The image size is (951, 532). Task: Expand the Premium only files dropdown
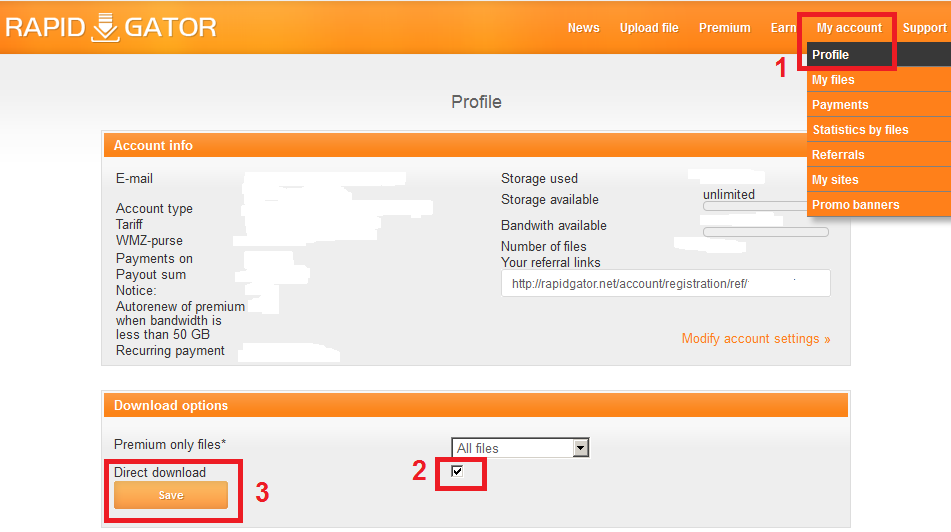tap(520, 448)
